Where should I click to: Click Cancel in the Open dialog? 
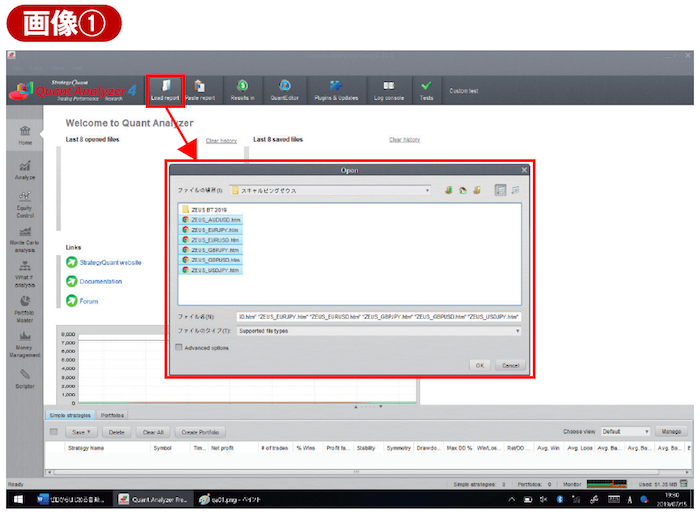[510, 365]
